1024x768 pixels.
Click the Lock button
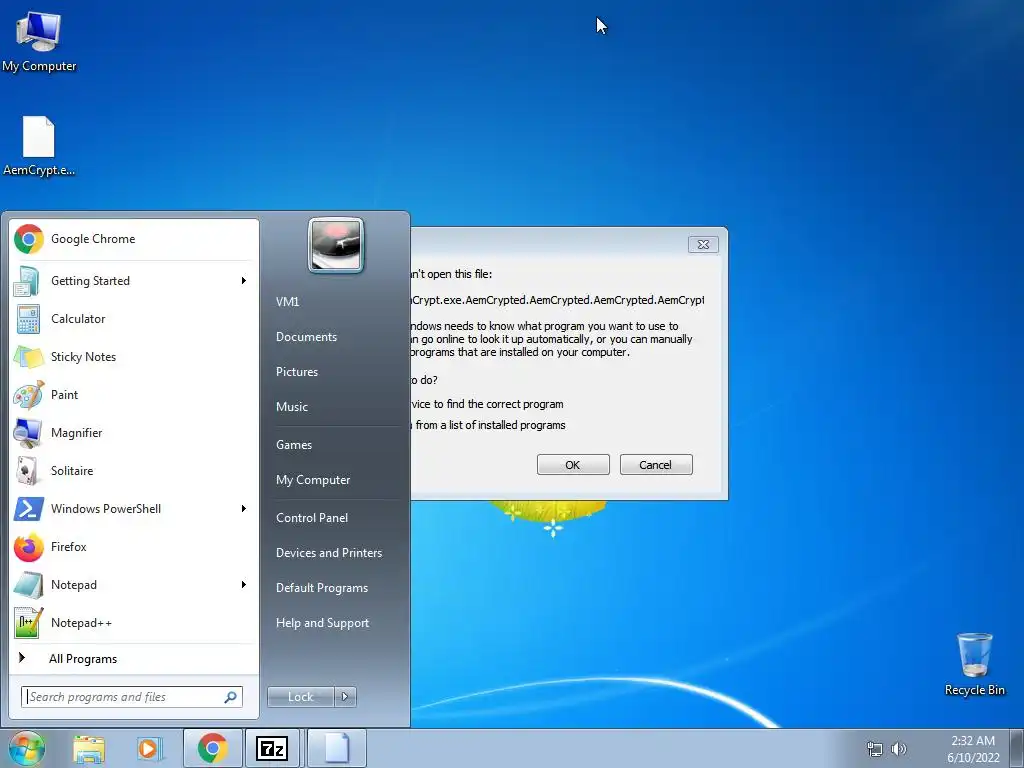coord(301,697)
